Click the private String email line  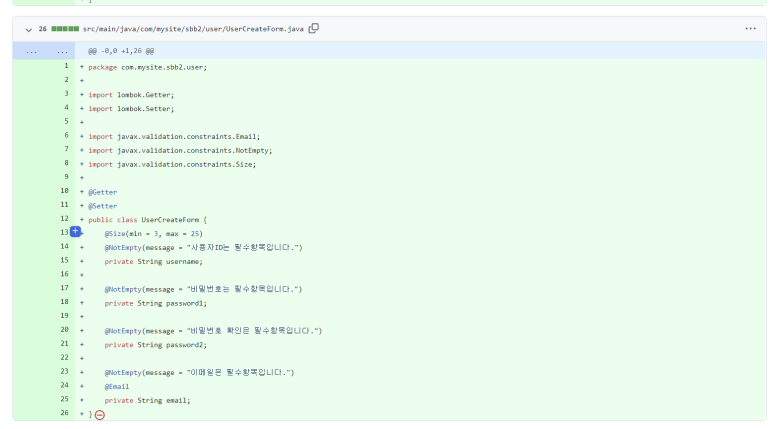point(147,400)
